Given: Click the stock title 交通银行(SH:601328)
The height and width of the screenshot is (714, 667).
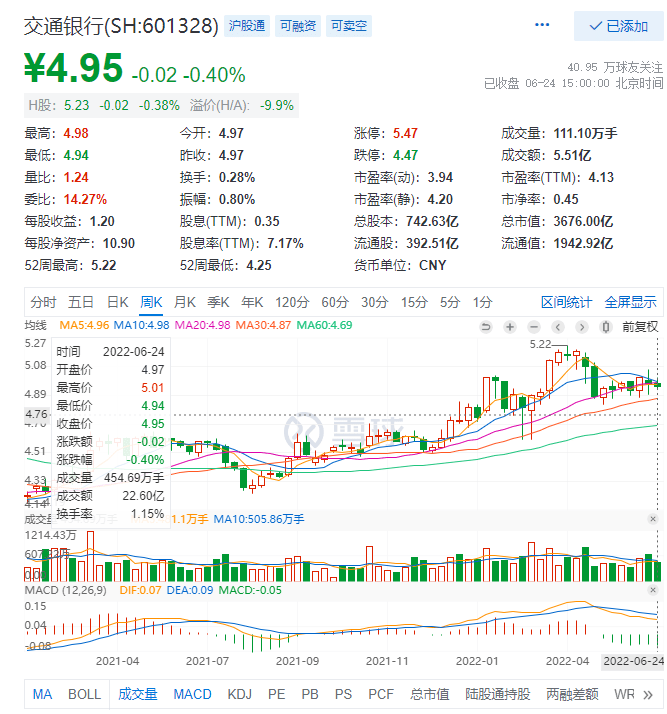Looking at the screenshot, I should (121, 26).
